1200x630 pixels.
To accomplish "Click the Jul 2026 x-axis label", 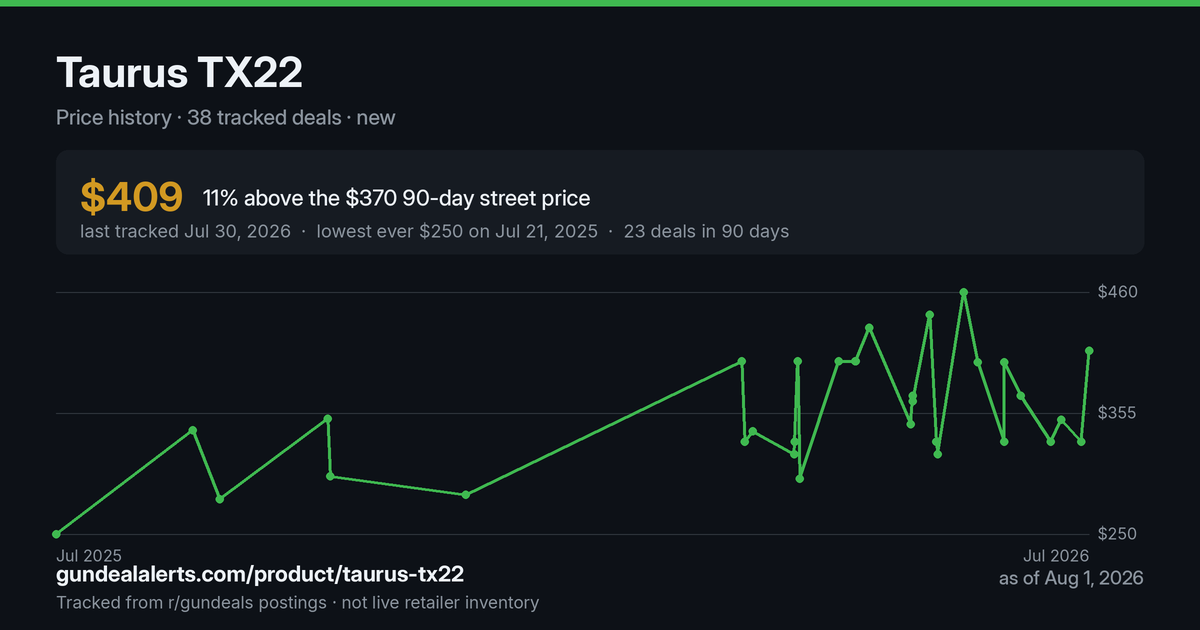I will point(1056,555).
